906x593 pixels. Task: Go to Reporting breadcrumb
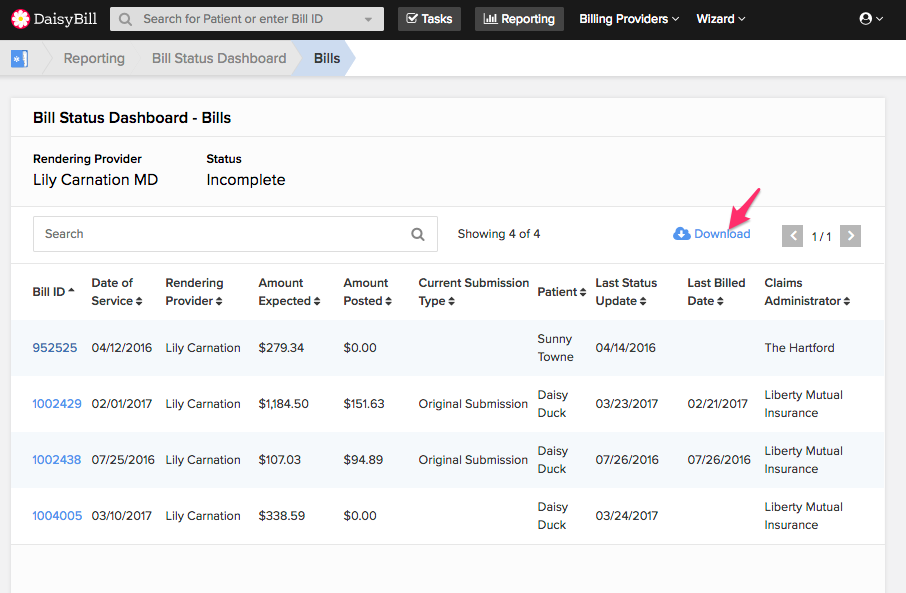[x=94, y=58]
